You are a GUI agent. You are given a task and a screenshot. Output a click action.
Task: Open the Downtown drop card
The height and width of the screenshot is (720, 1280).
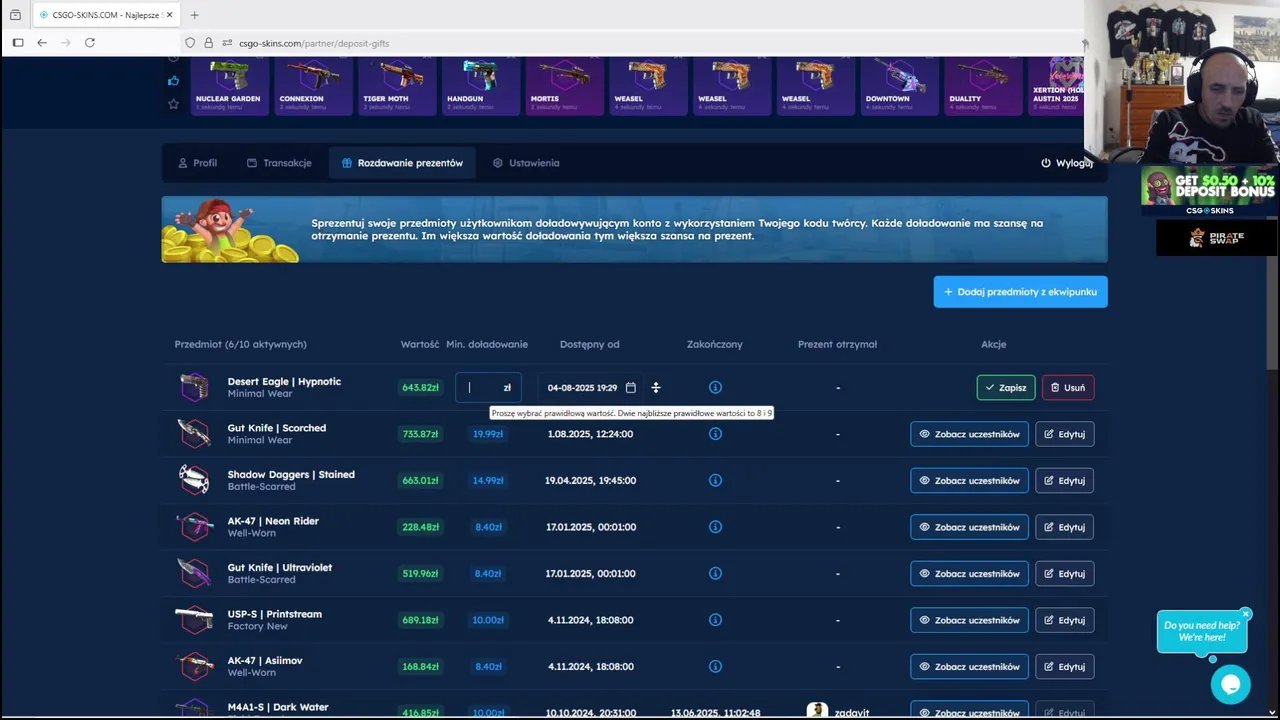coord(899,86)
